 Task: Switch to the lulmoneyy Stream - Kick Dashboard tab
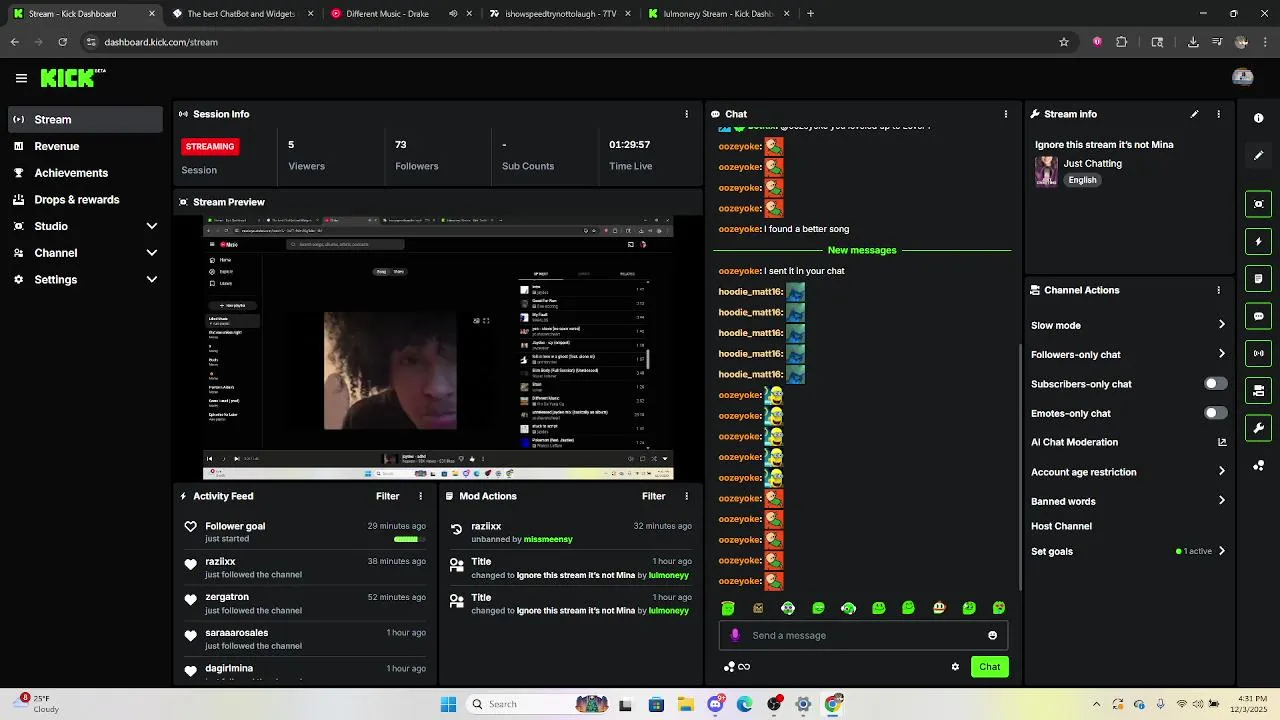tap(718, 14)
